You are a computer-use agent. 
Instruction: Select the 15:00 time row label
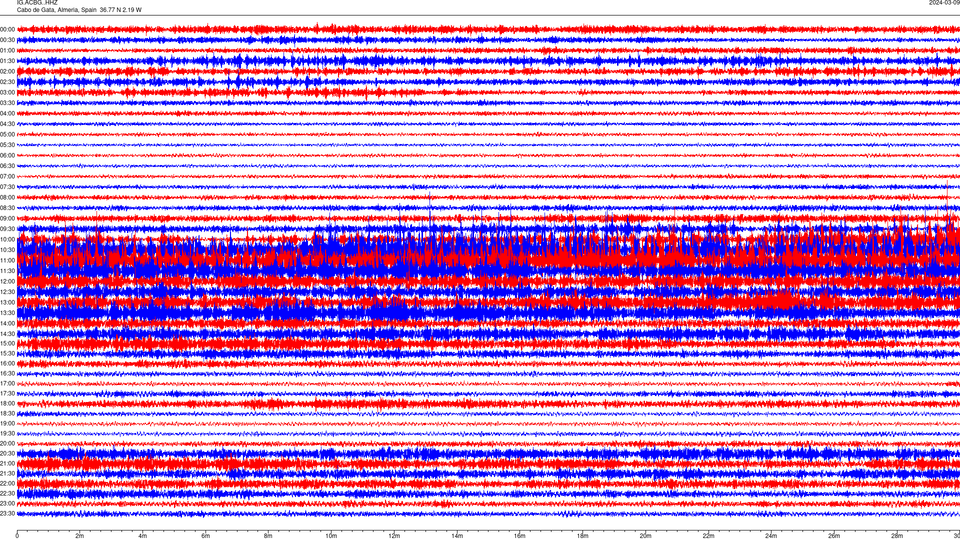point(7,343)
